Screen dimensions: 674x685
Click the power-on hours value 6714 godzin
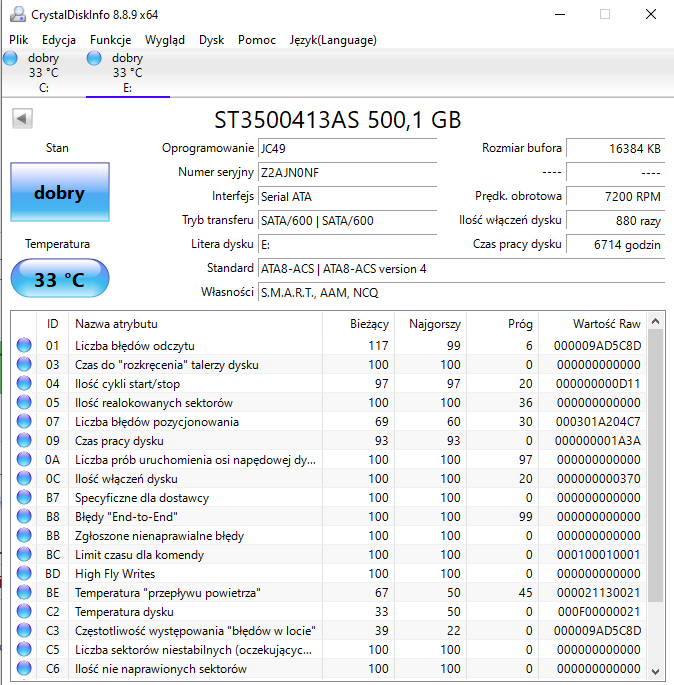point(615,245)
